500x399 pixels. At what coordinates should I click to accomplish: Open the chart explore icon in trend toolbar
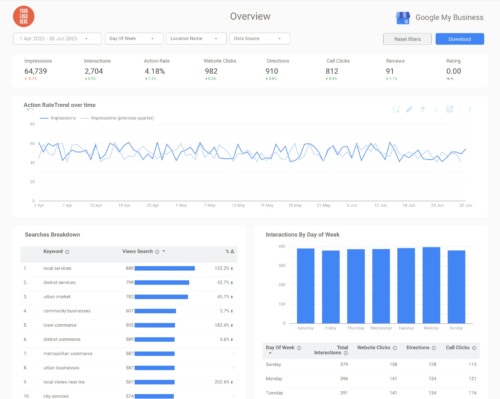click(450, 109)
